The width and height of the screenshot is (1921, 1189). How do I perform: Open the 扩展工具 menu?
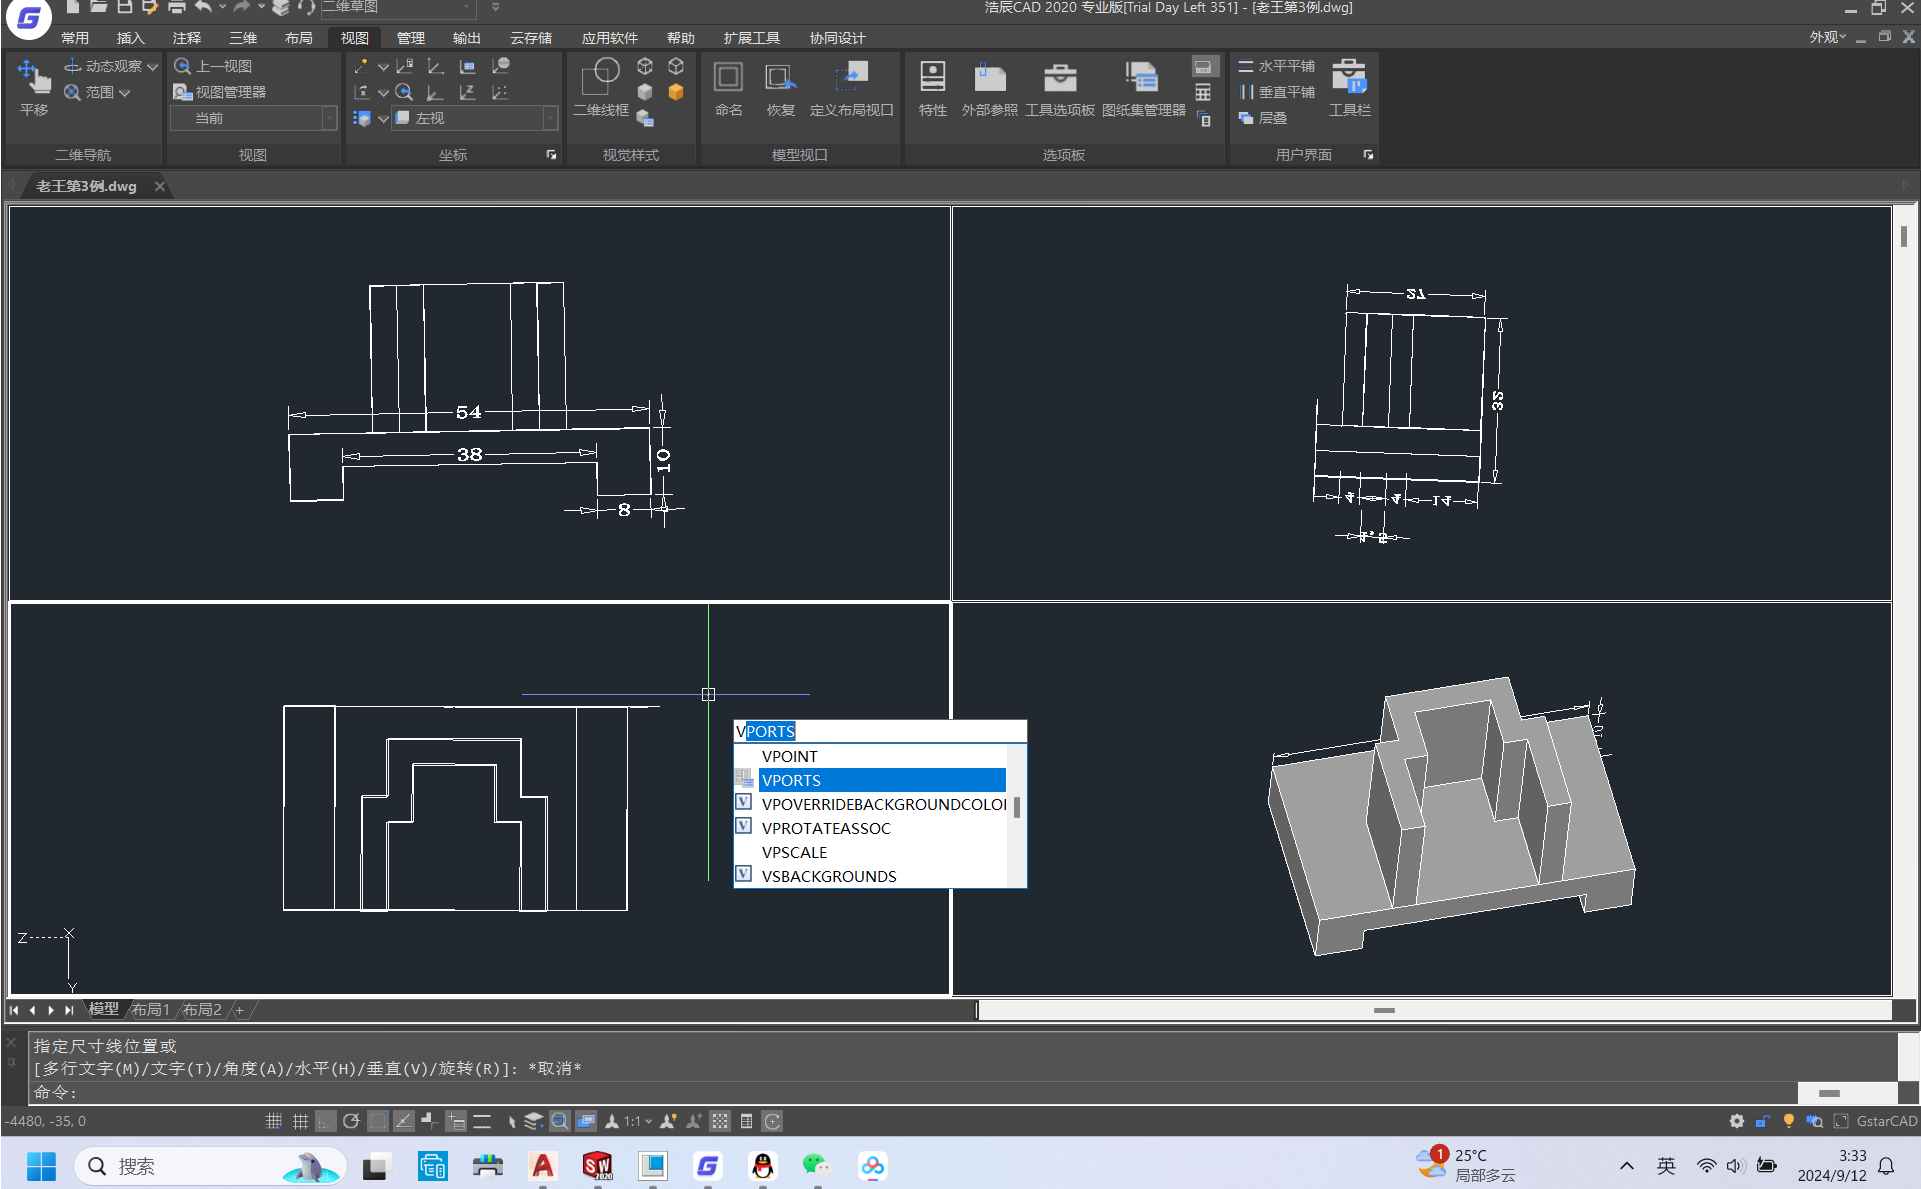(x=750, y=37)
